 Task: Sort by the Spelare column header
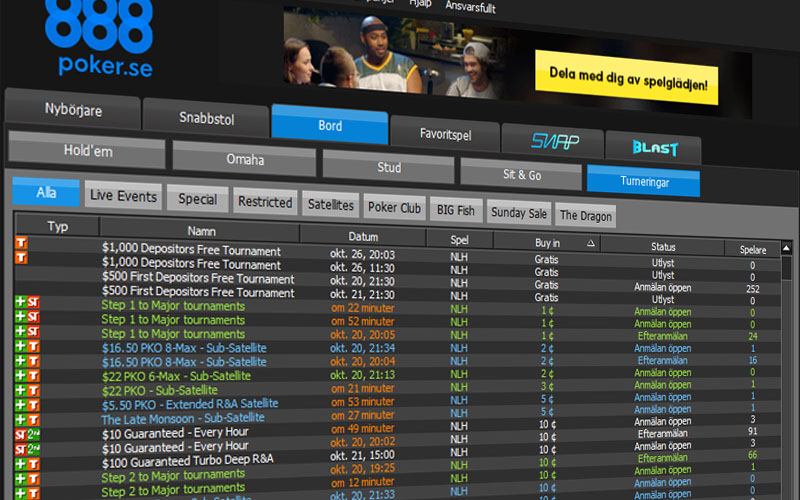[x=753, y=249]
